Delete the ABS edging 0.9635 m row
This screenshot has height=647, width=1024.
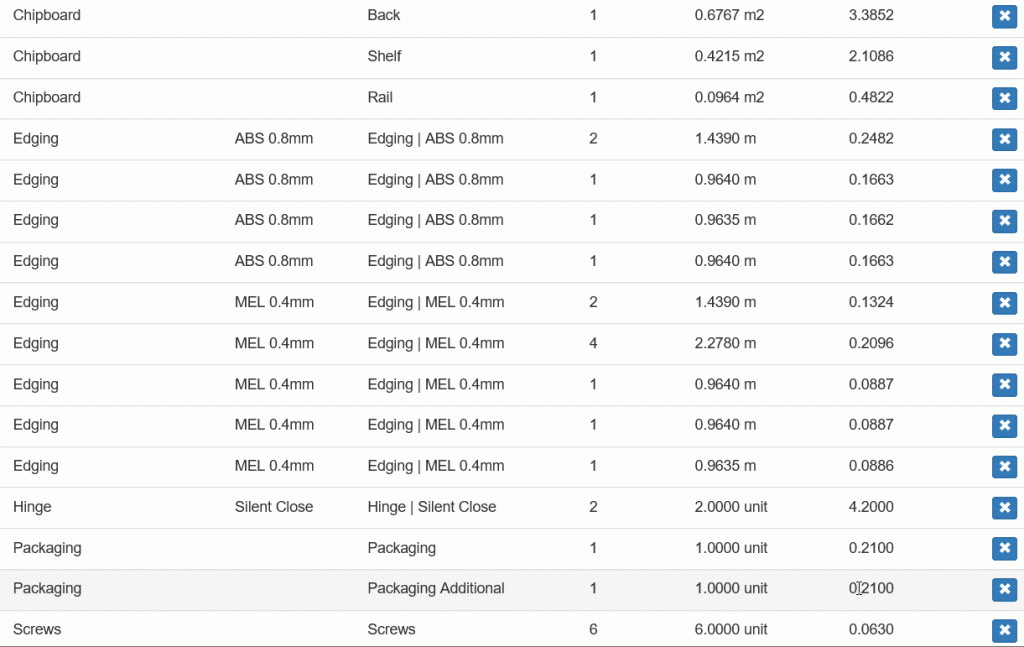tap(1004, 221)
